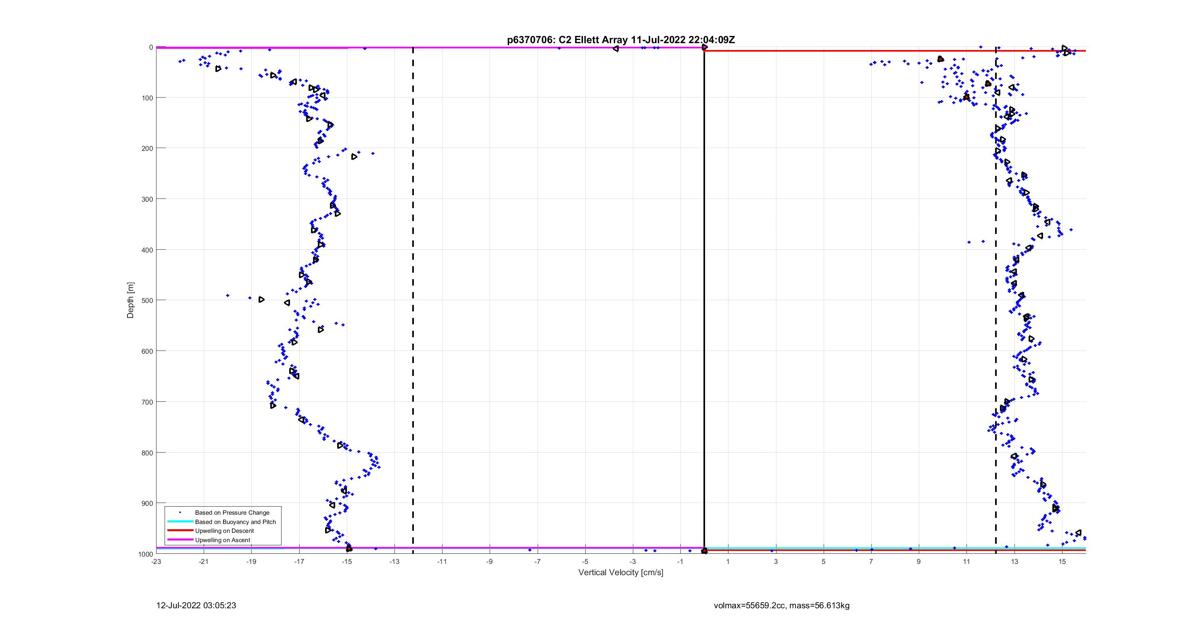Click x-axis tick label '-13'

(x=394, y=562)
